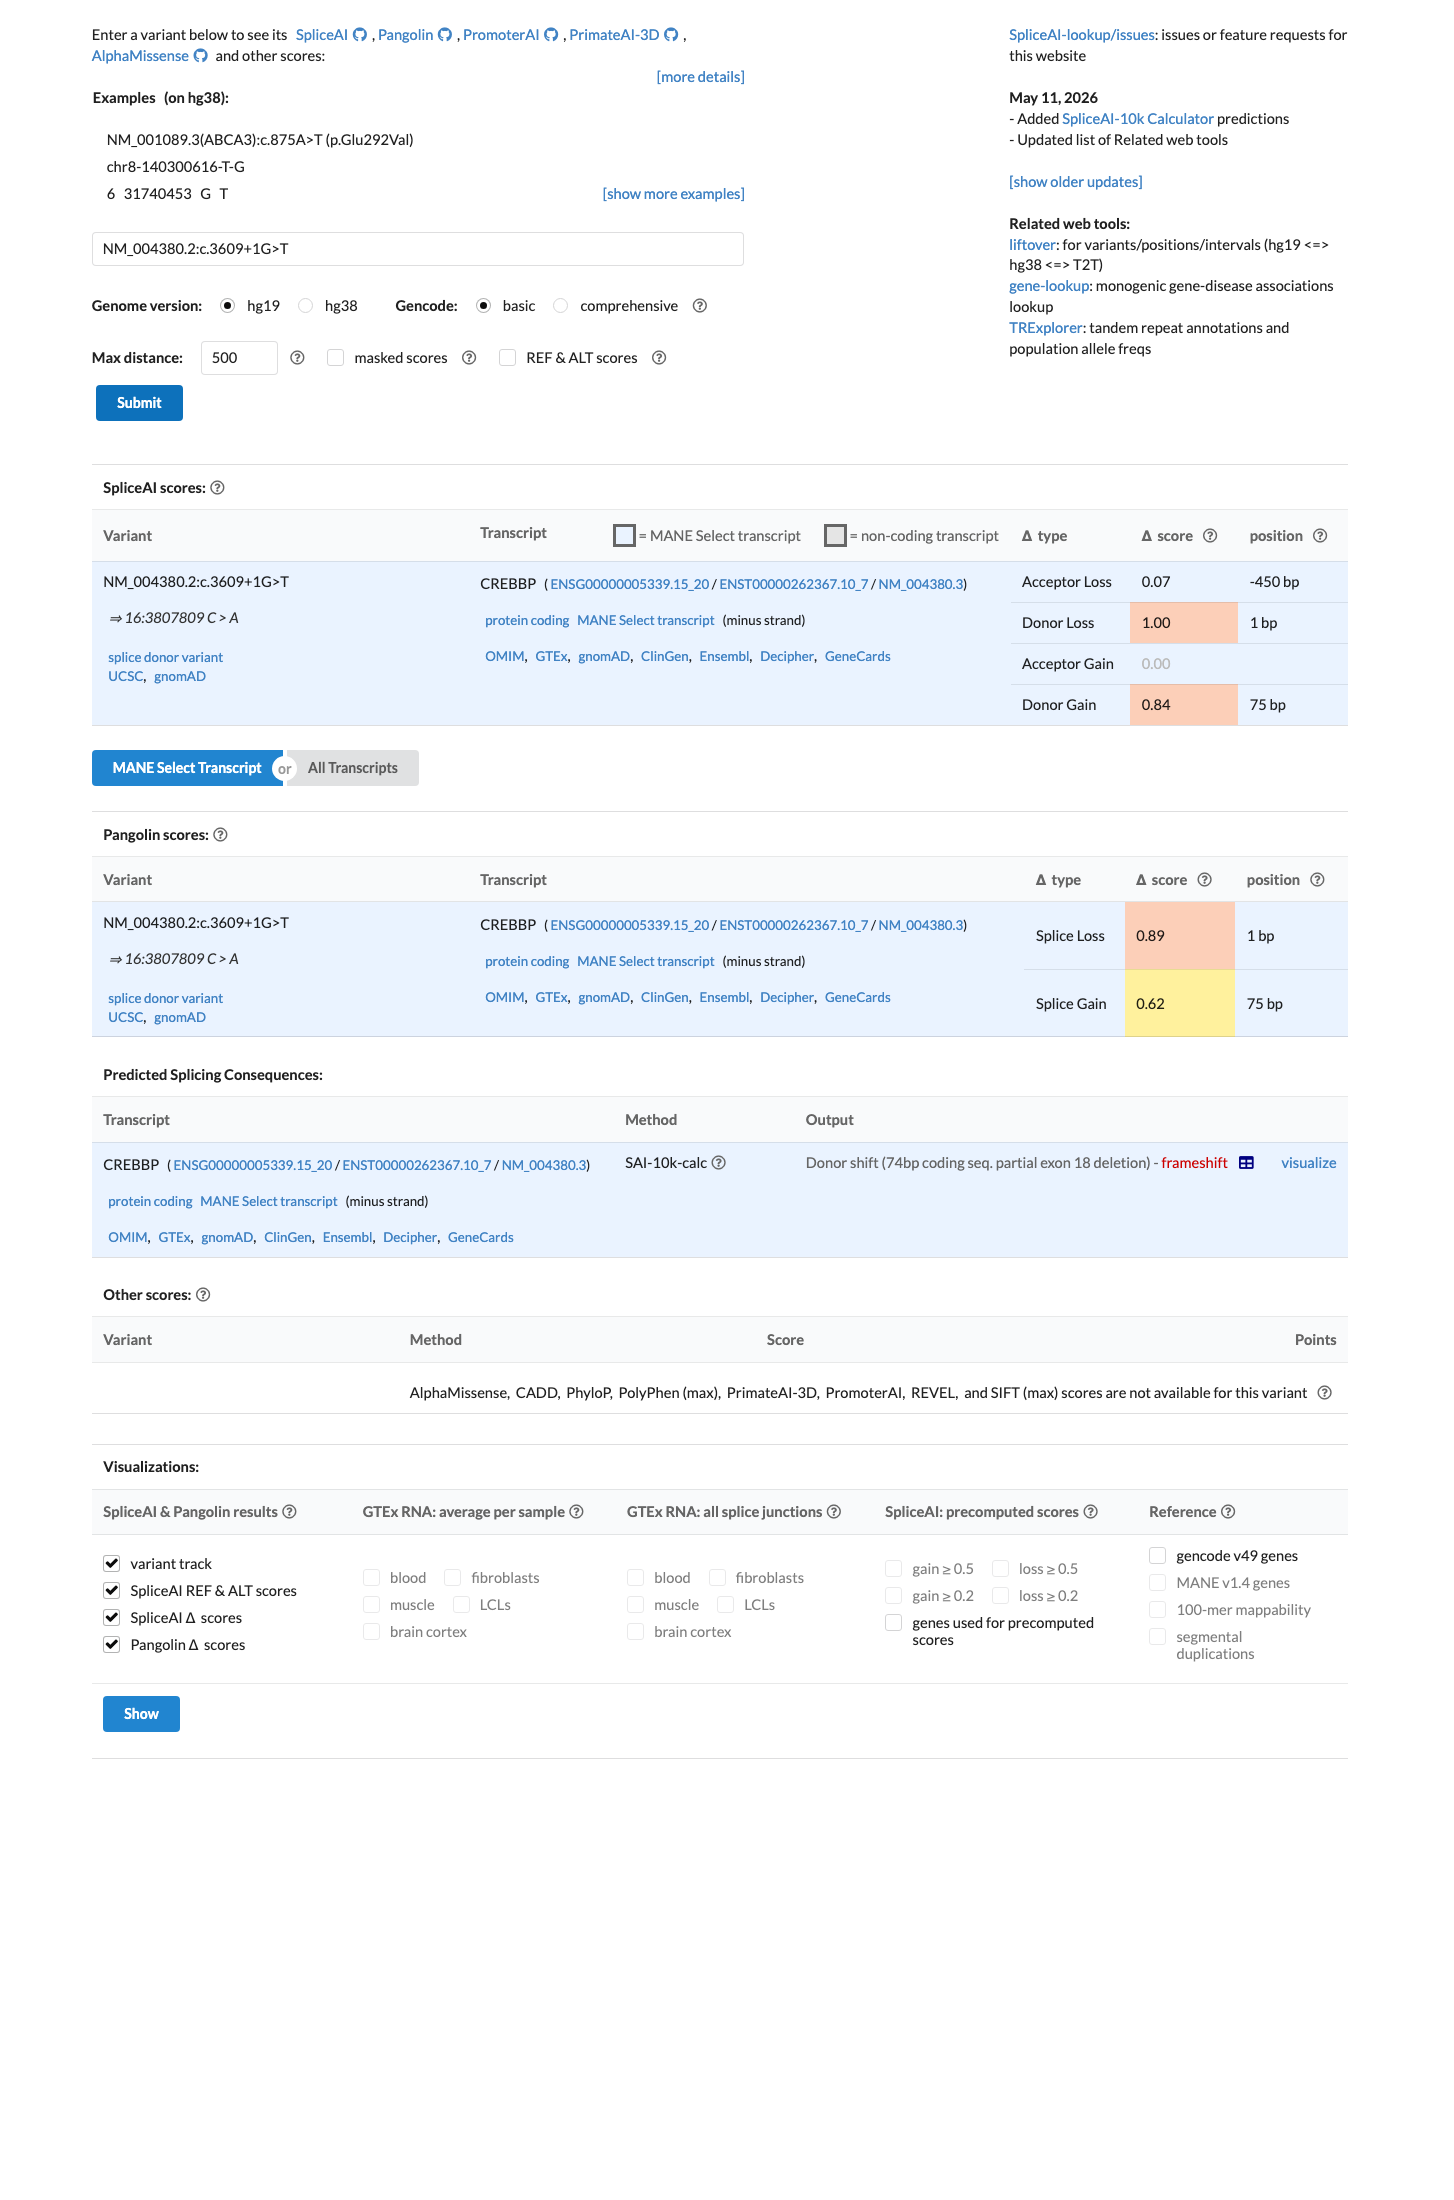This screenshot has height=2200, width=1454.
Task: Select example NM_001089.3(ABCA3):c.875A>T
Action: point(260,140)
